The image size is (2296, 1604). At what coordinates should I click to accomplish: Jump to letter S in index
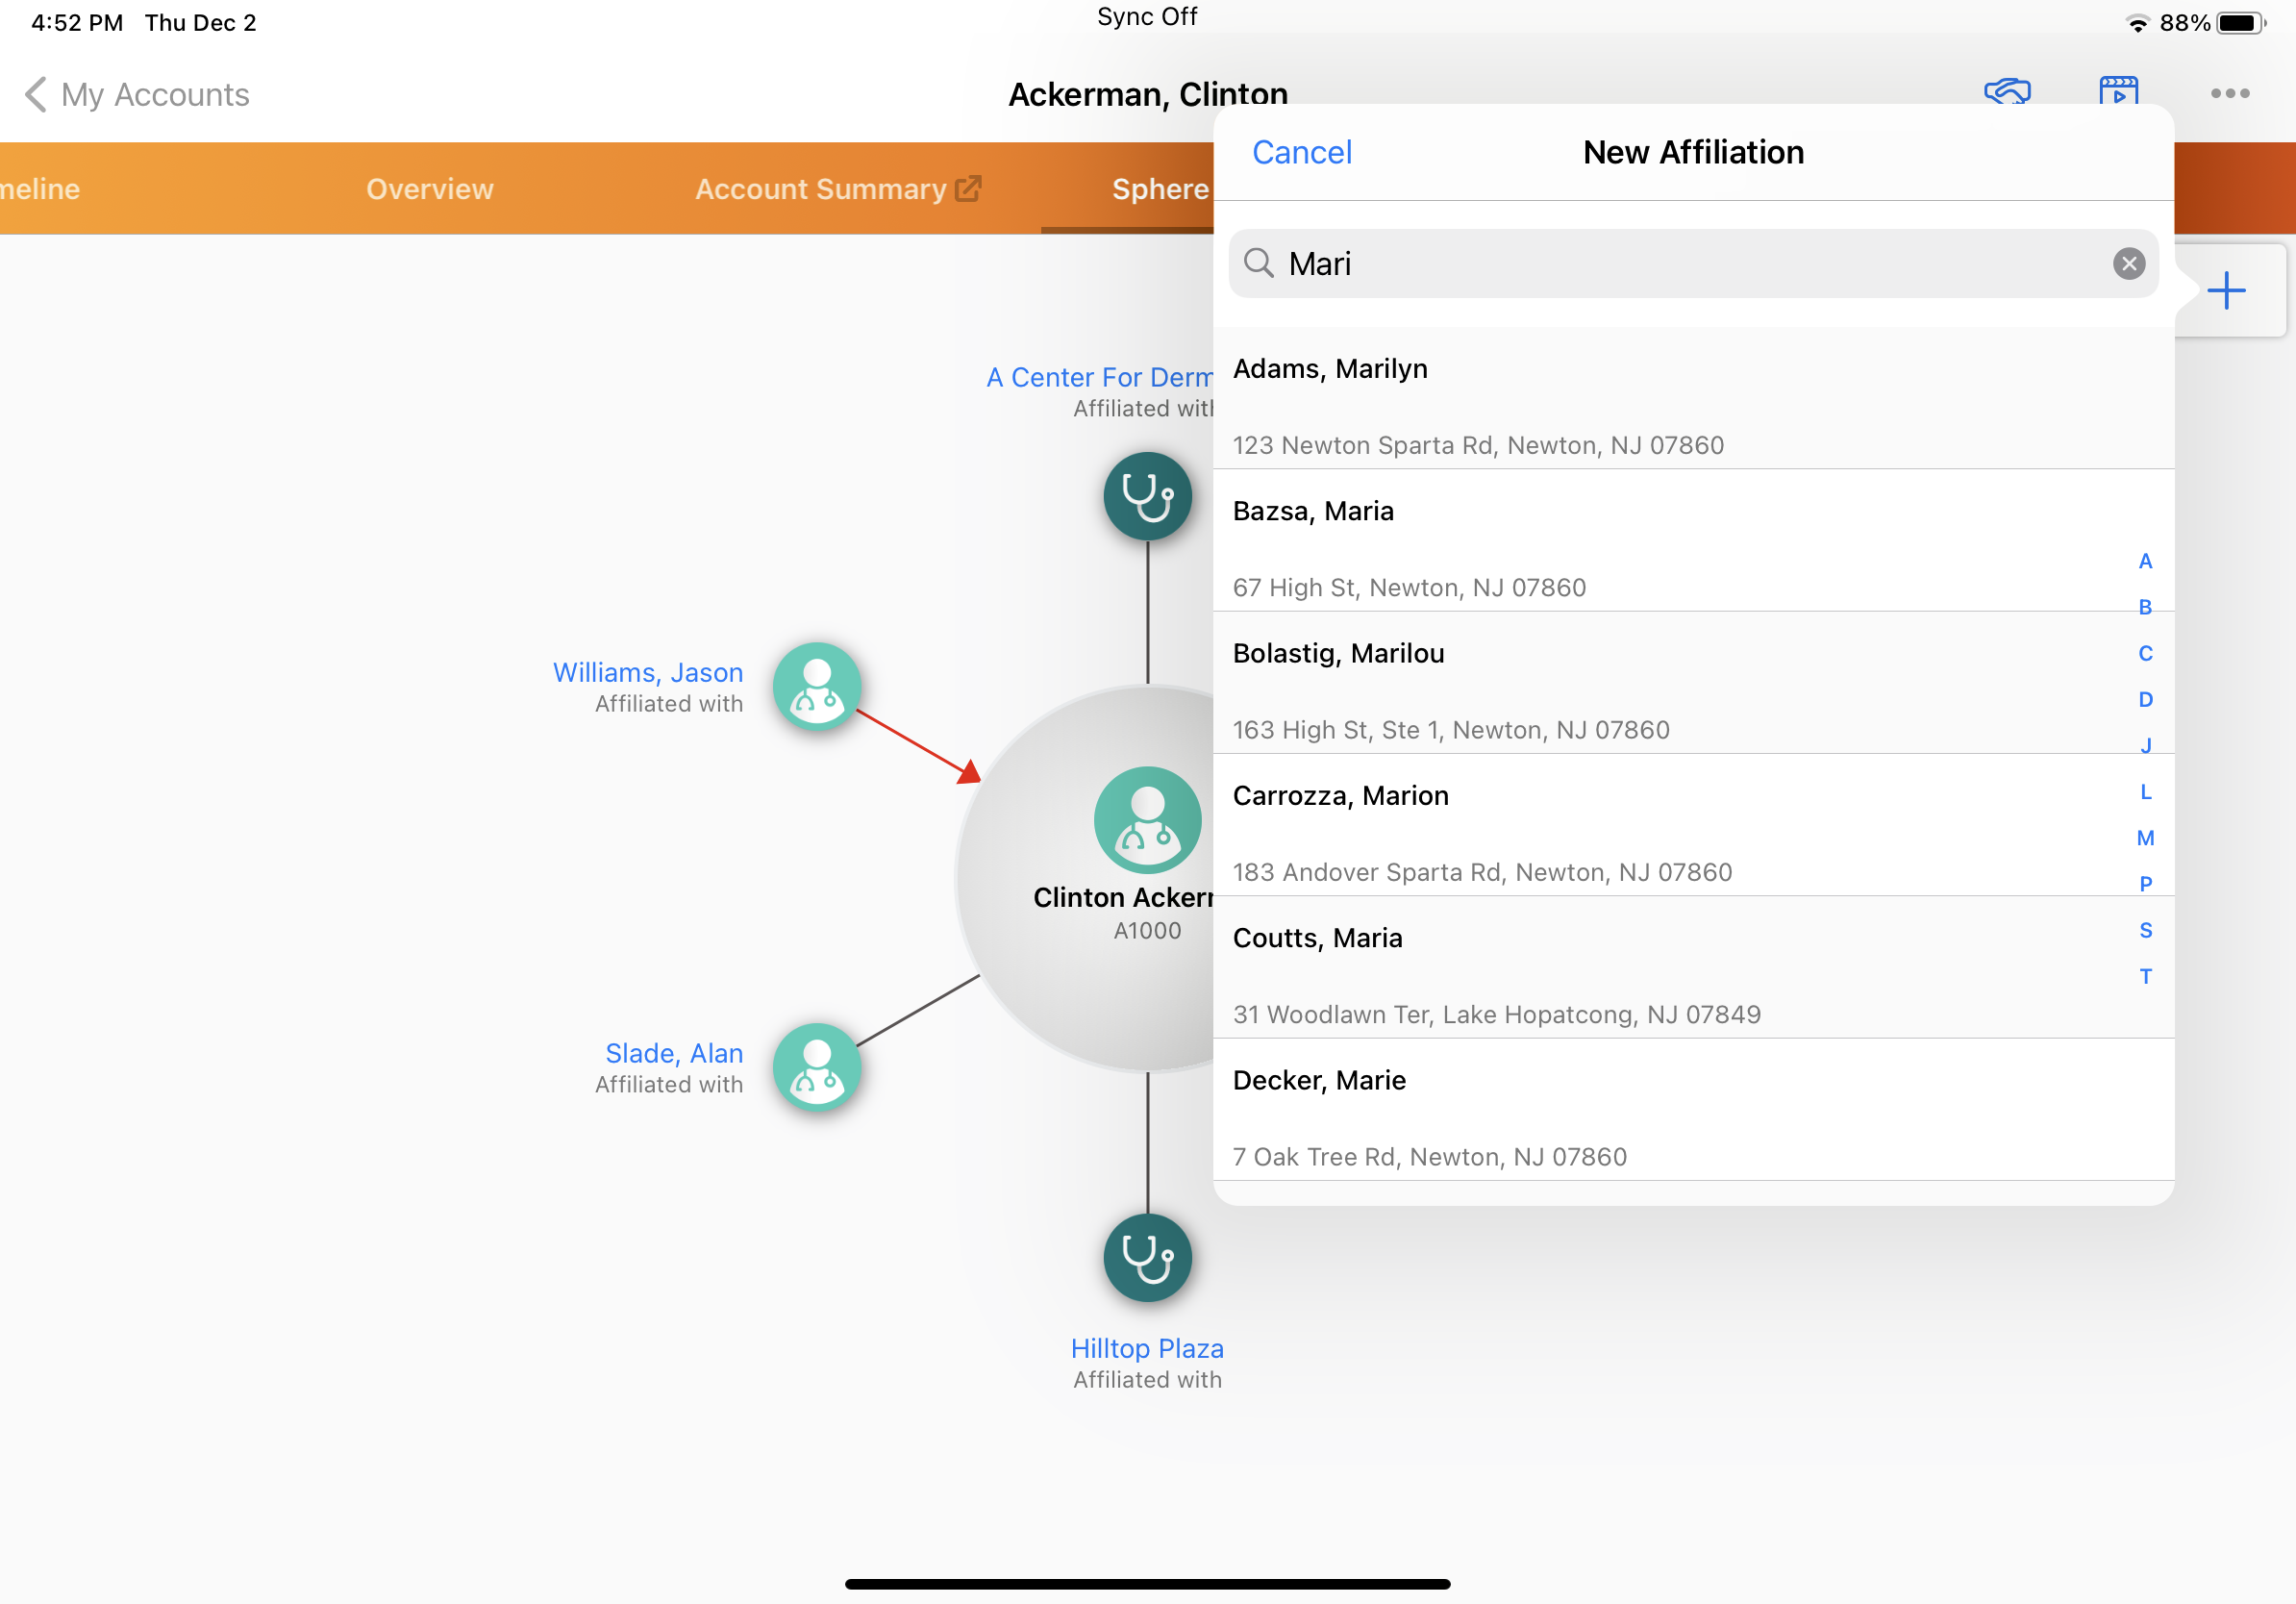pyautogui.click(x=2145, y=930)
